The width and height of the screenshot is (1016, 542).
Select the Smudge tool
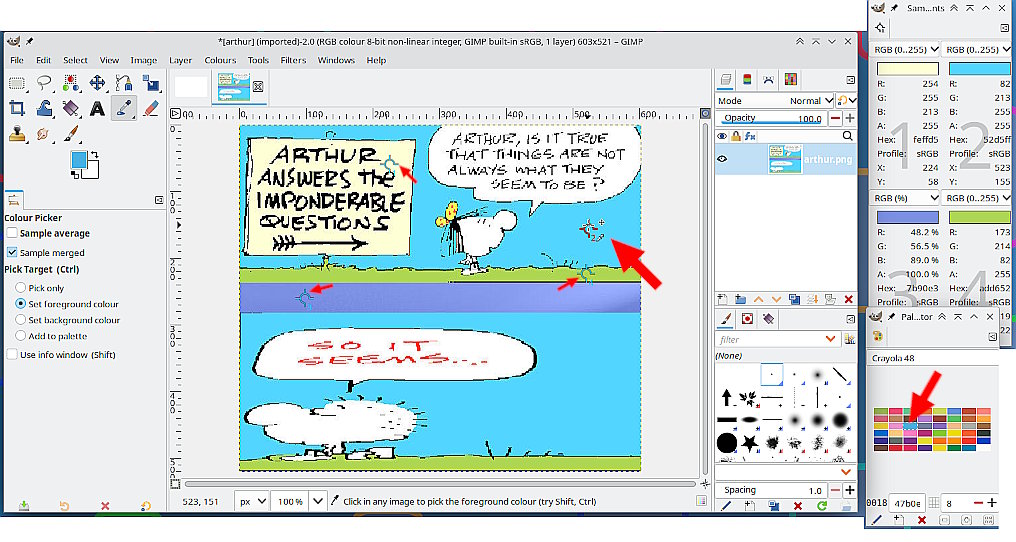pyautogui.click(x=44, y=134)
